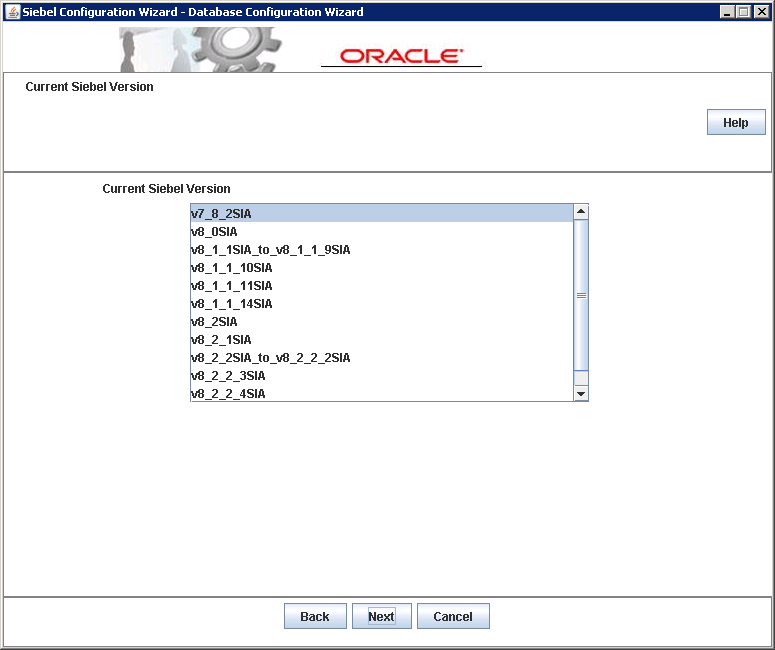775x650 pixels.
Task: Select the v8_2_2_3SIA entry
Action: 382,376
